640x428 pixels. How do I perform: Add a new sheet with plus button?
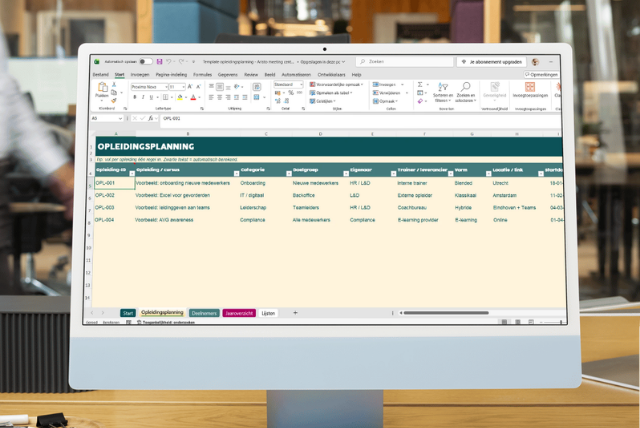295,313
